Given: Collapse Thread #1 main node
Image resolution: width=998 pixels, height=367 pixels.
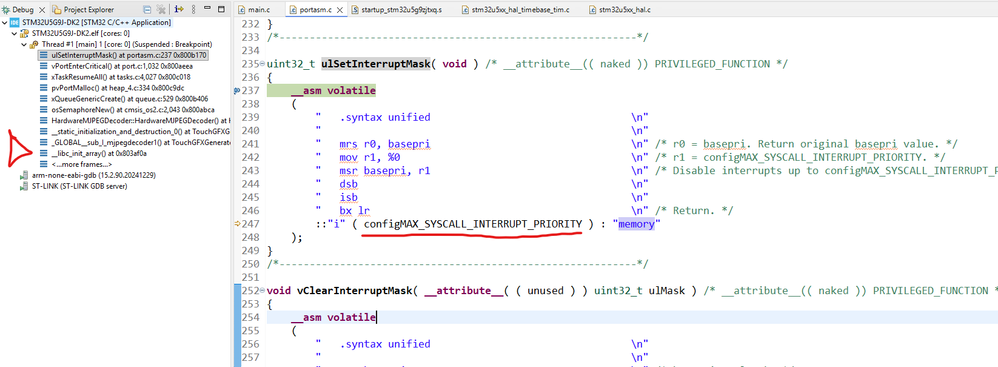Looking at the screenshot, I should coord(23,45).
